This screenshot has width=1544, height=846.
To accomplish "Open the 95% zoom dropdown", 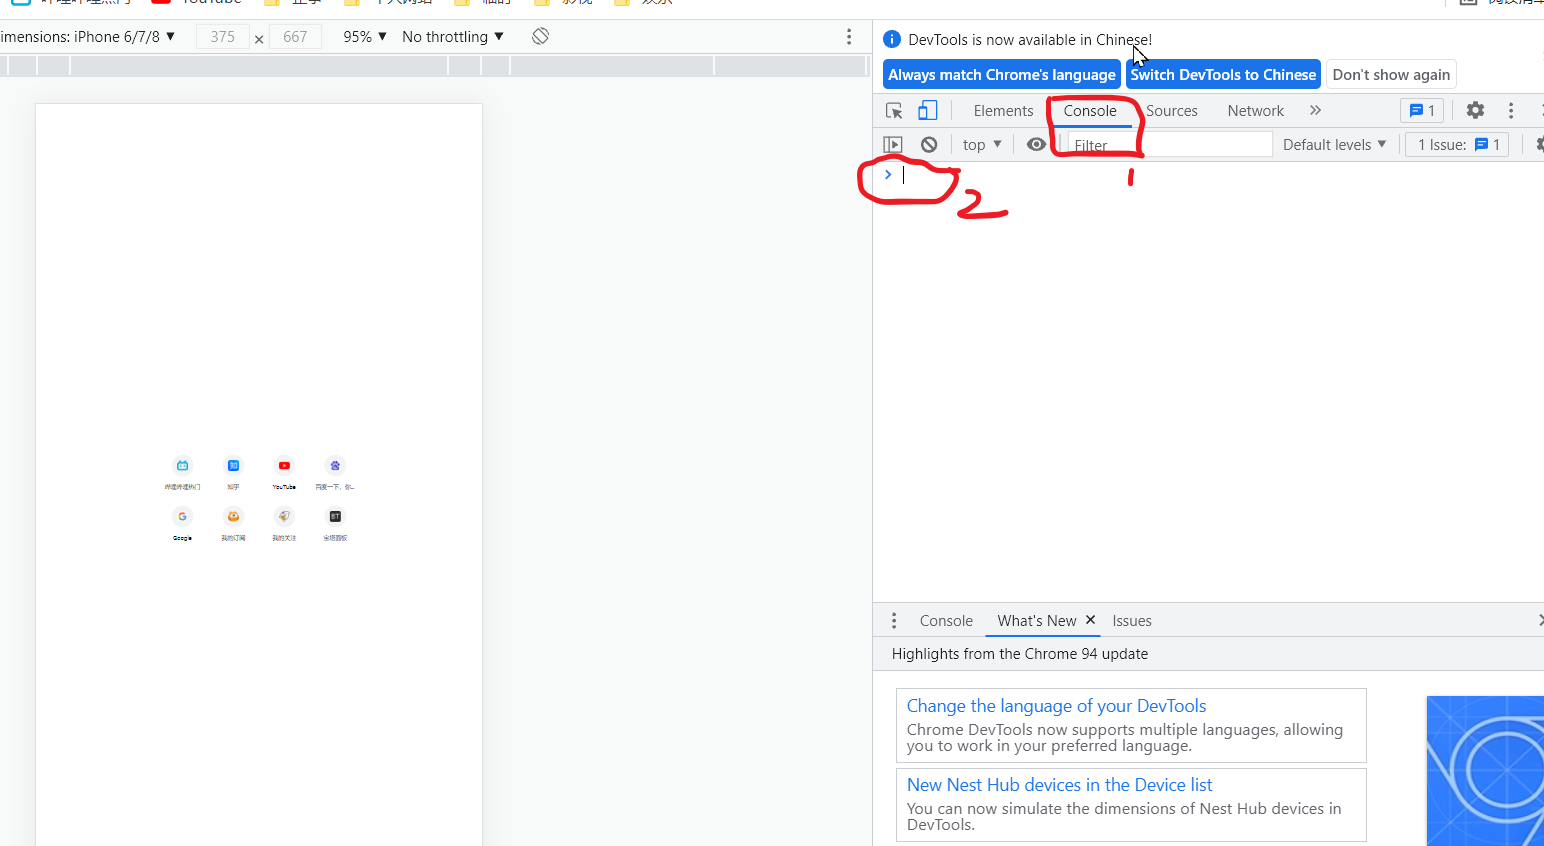I will [365, 37].
